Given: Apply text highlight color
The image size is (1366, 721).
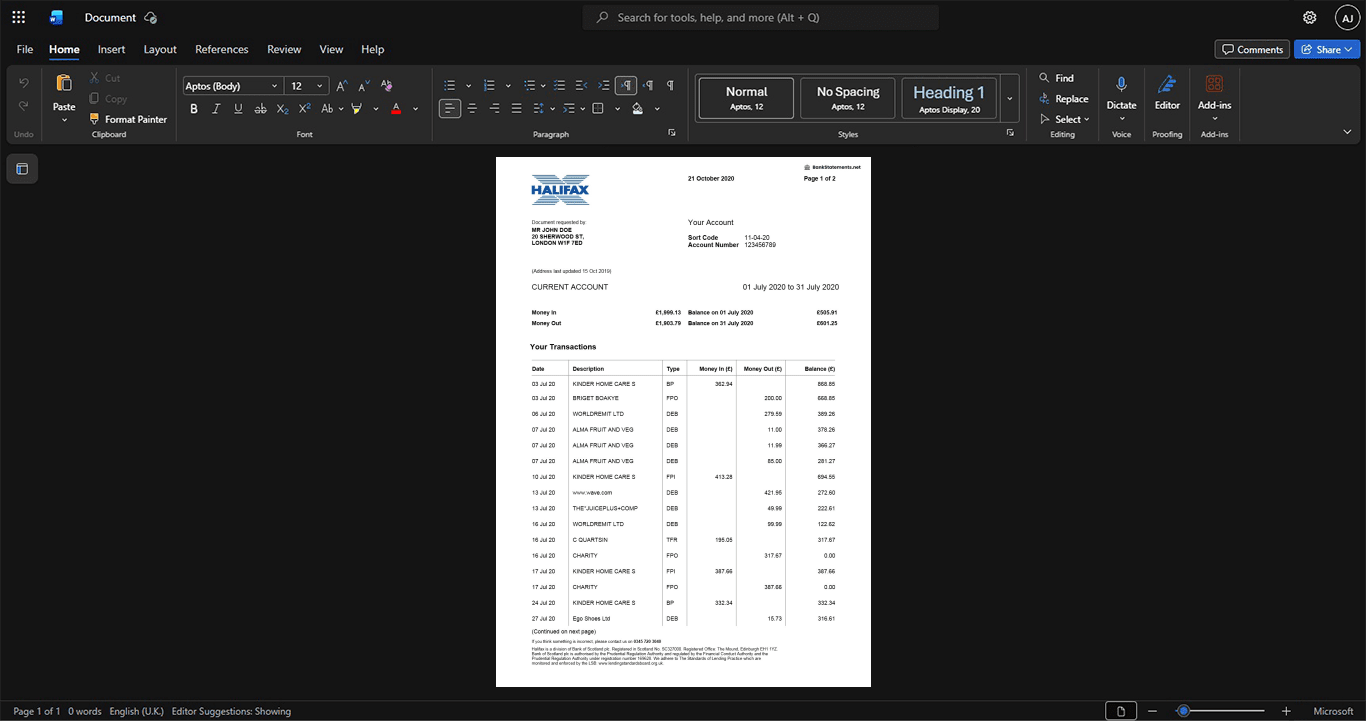Looking at the screenshot, I should click(x=357, y=108).
